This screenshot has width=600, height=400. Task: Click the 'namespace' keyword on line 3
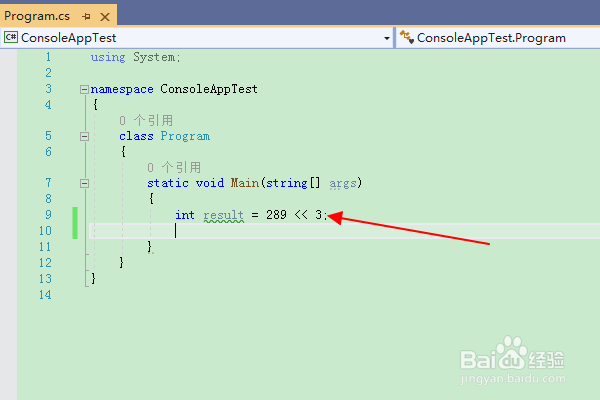coord(122,89)
